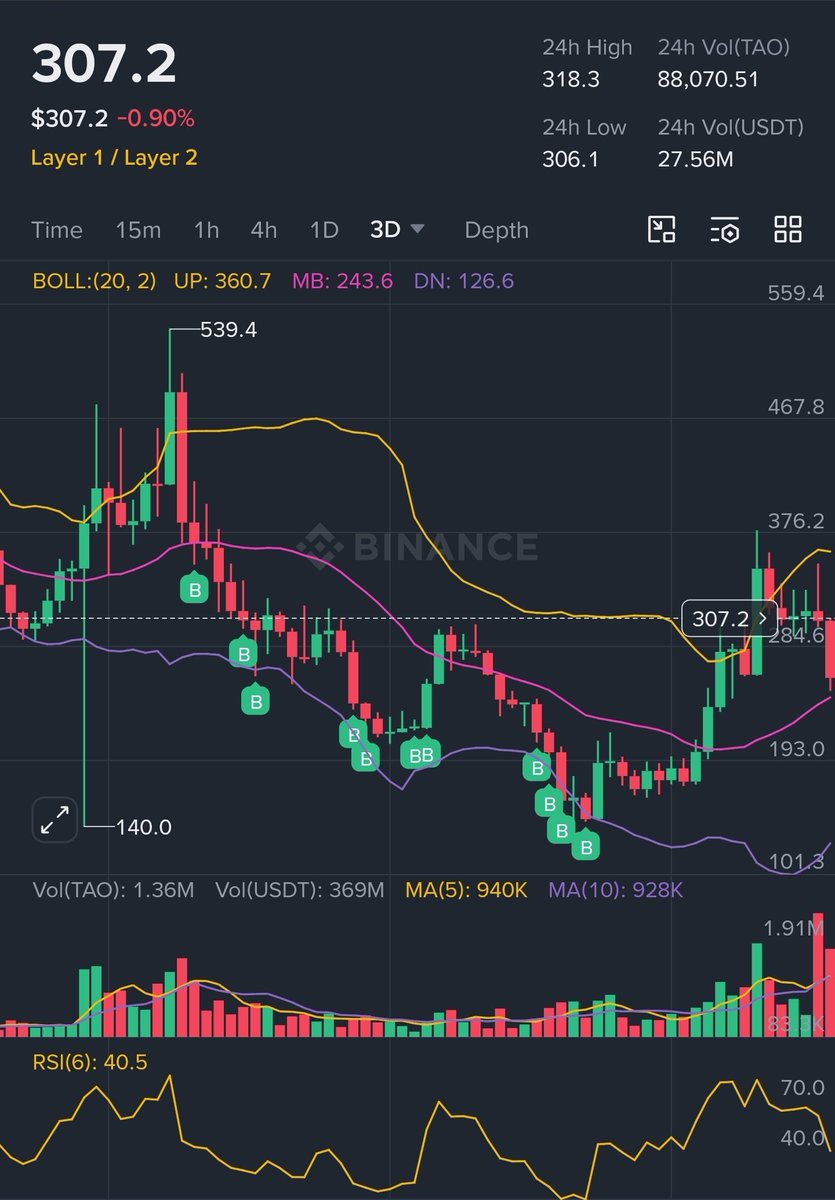Open the Depth chart tab

[497, 230]
